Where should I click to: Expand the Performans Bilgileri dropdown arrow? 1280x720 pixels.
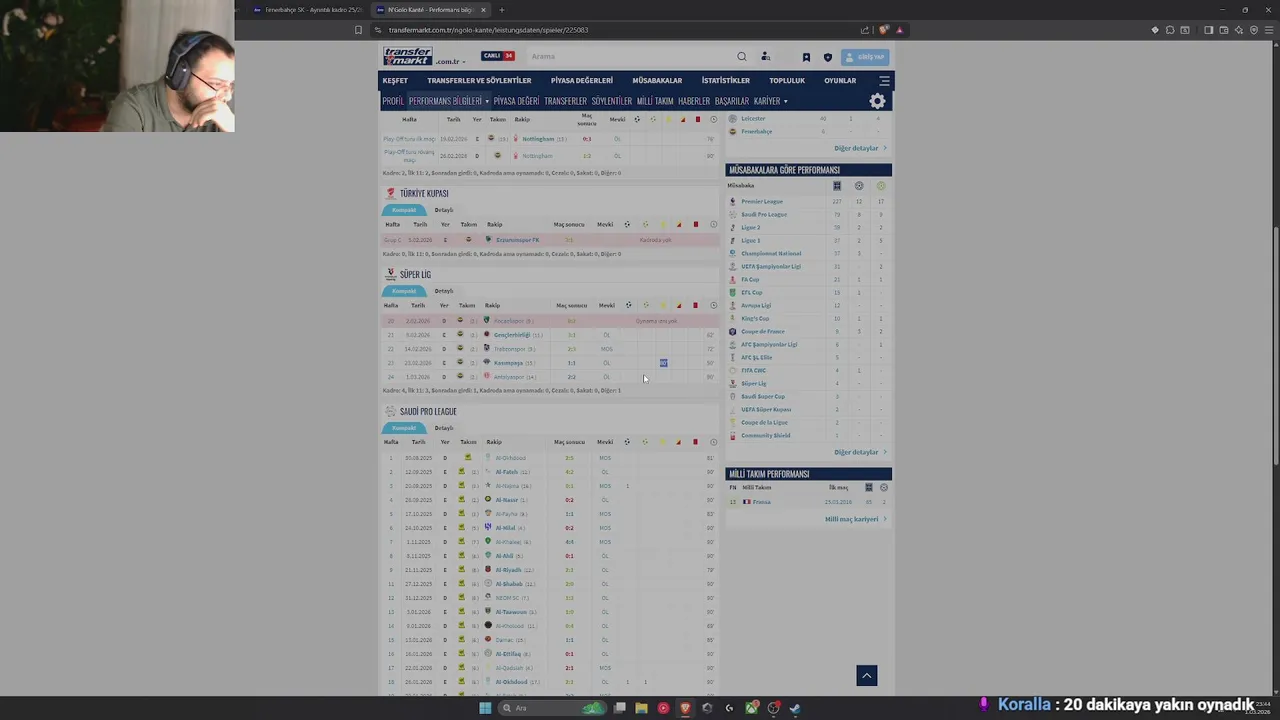point(487,101)
